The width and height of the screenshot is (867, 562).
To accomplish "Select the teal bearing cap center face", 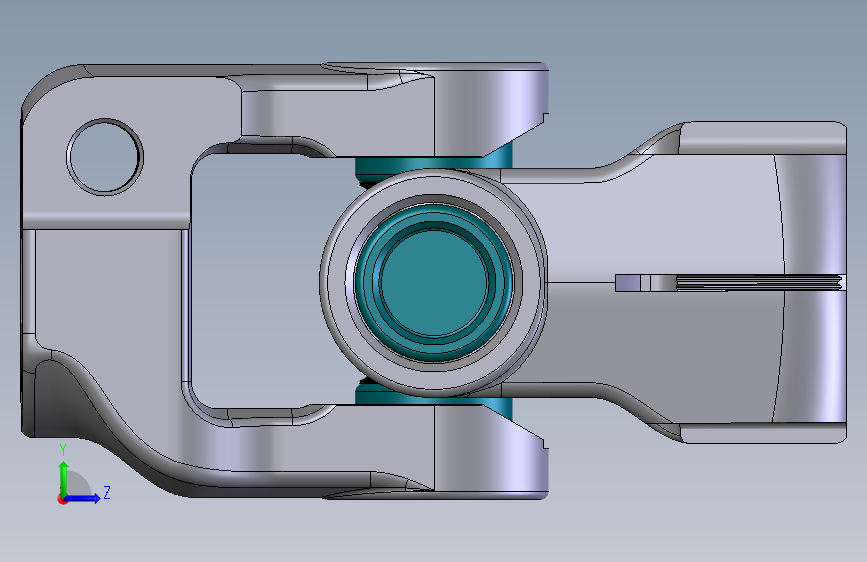I will pyautogui.click(x=434, y=282).
